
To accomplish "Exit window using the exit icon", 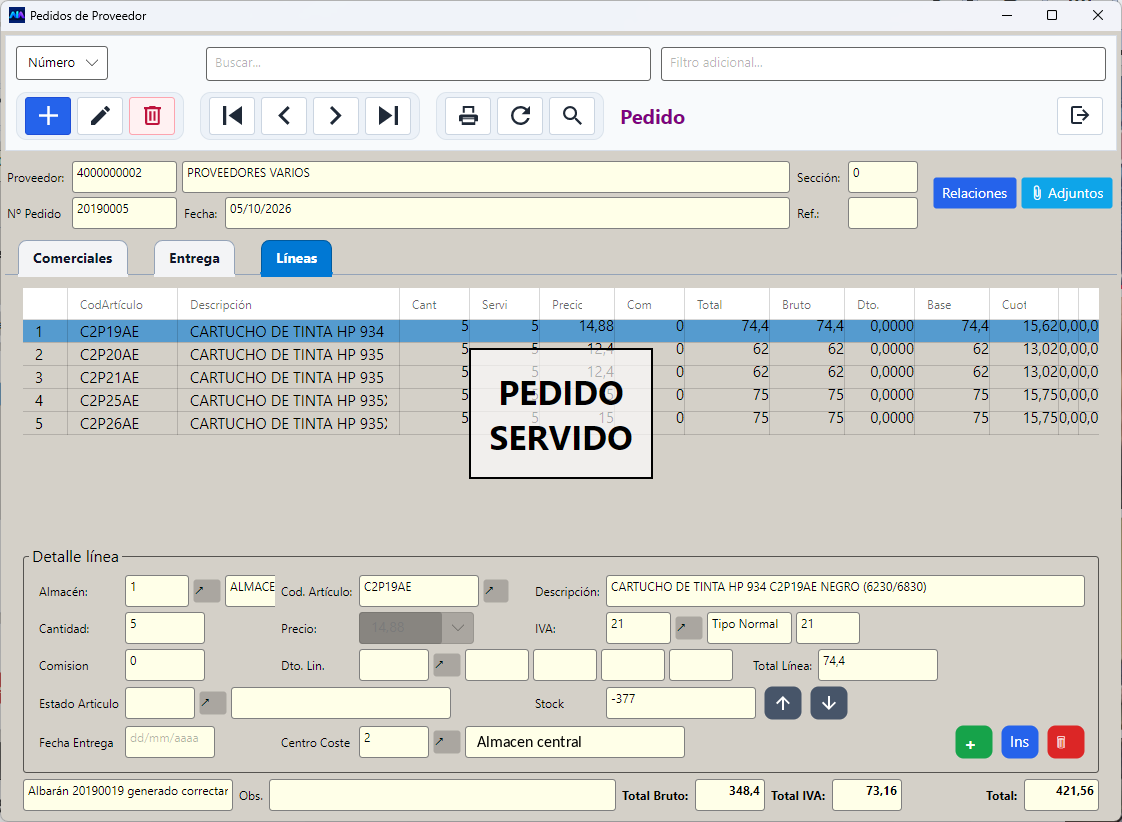I will 1080,116.
